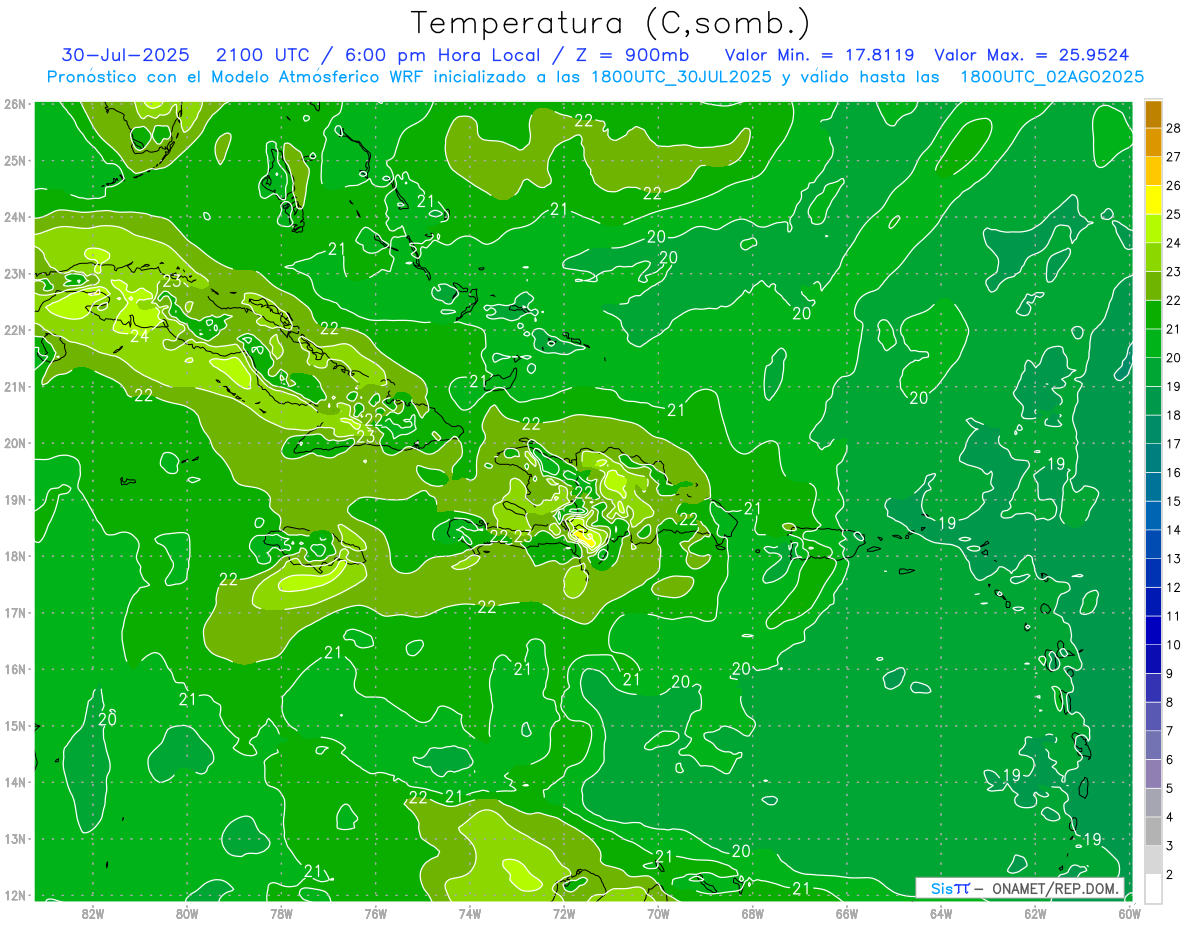Click the dark blue swatch between 10 and 11
The width and height of the screenshot is (1200, 927).
coord(1153,631)
